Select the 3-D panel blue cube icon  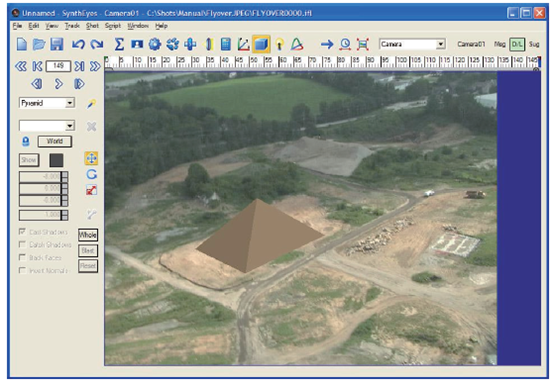tap(261, 45)
